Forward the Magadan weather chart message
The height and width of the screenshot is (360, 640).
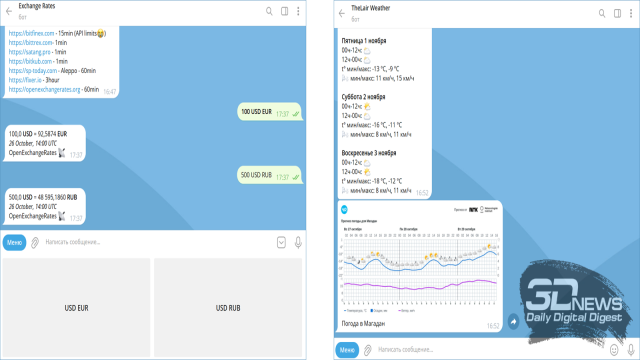pos(513,322)
